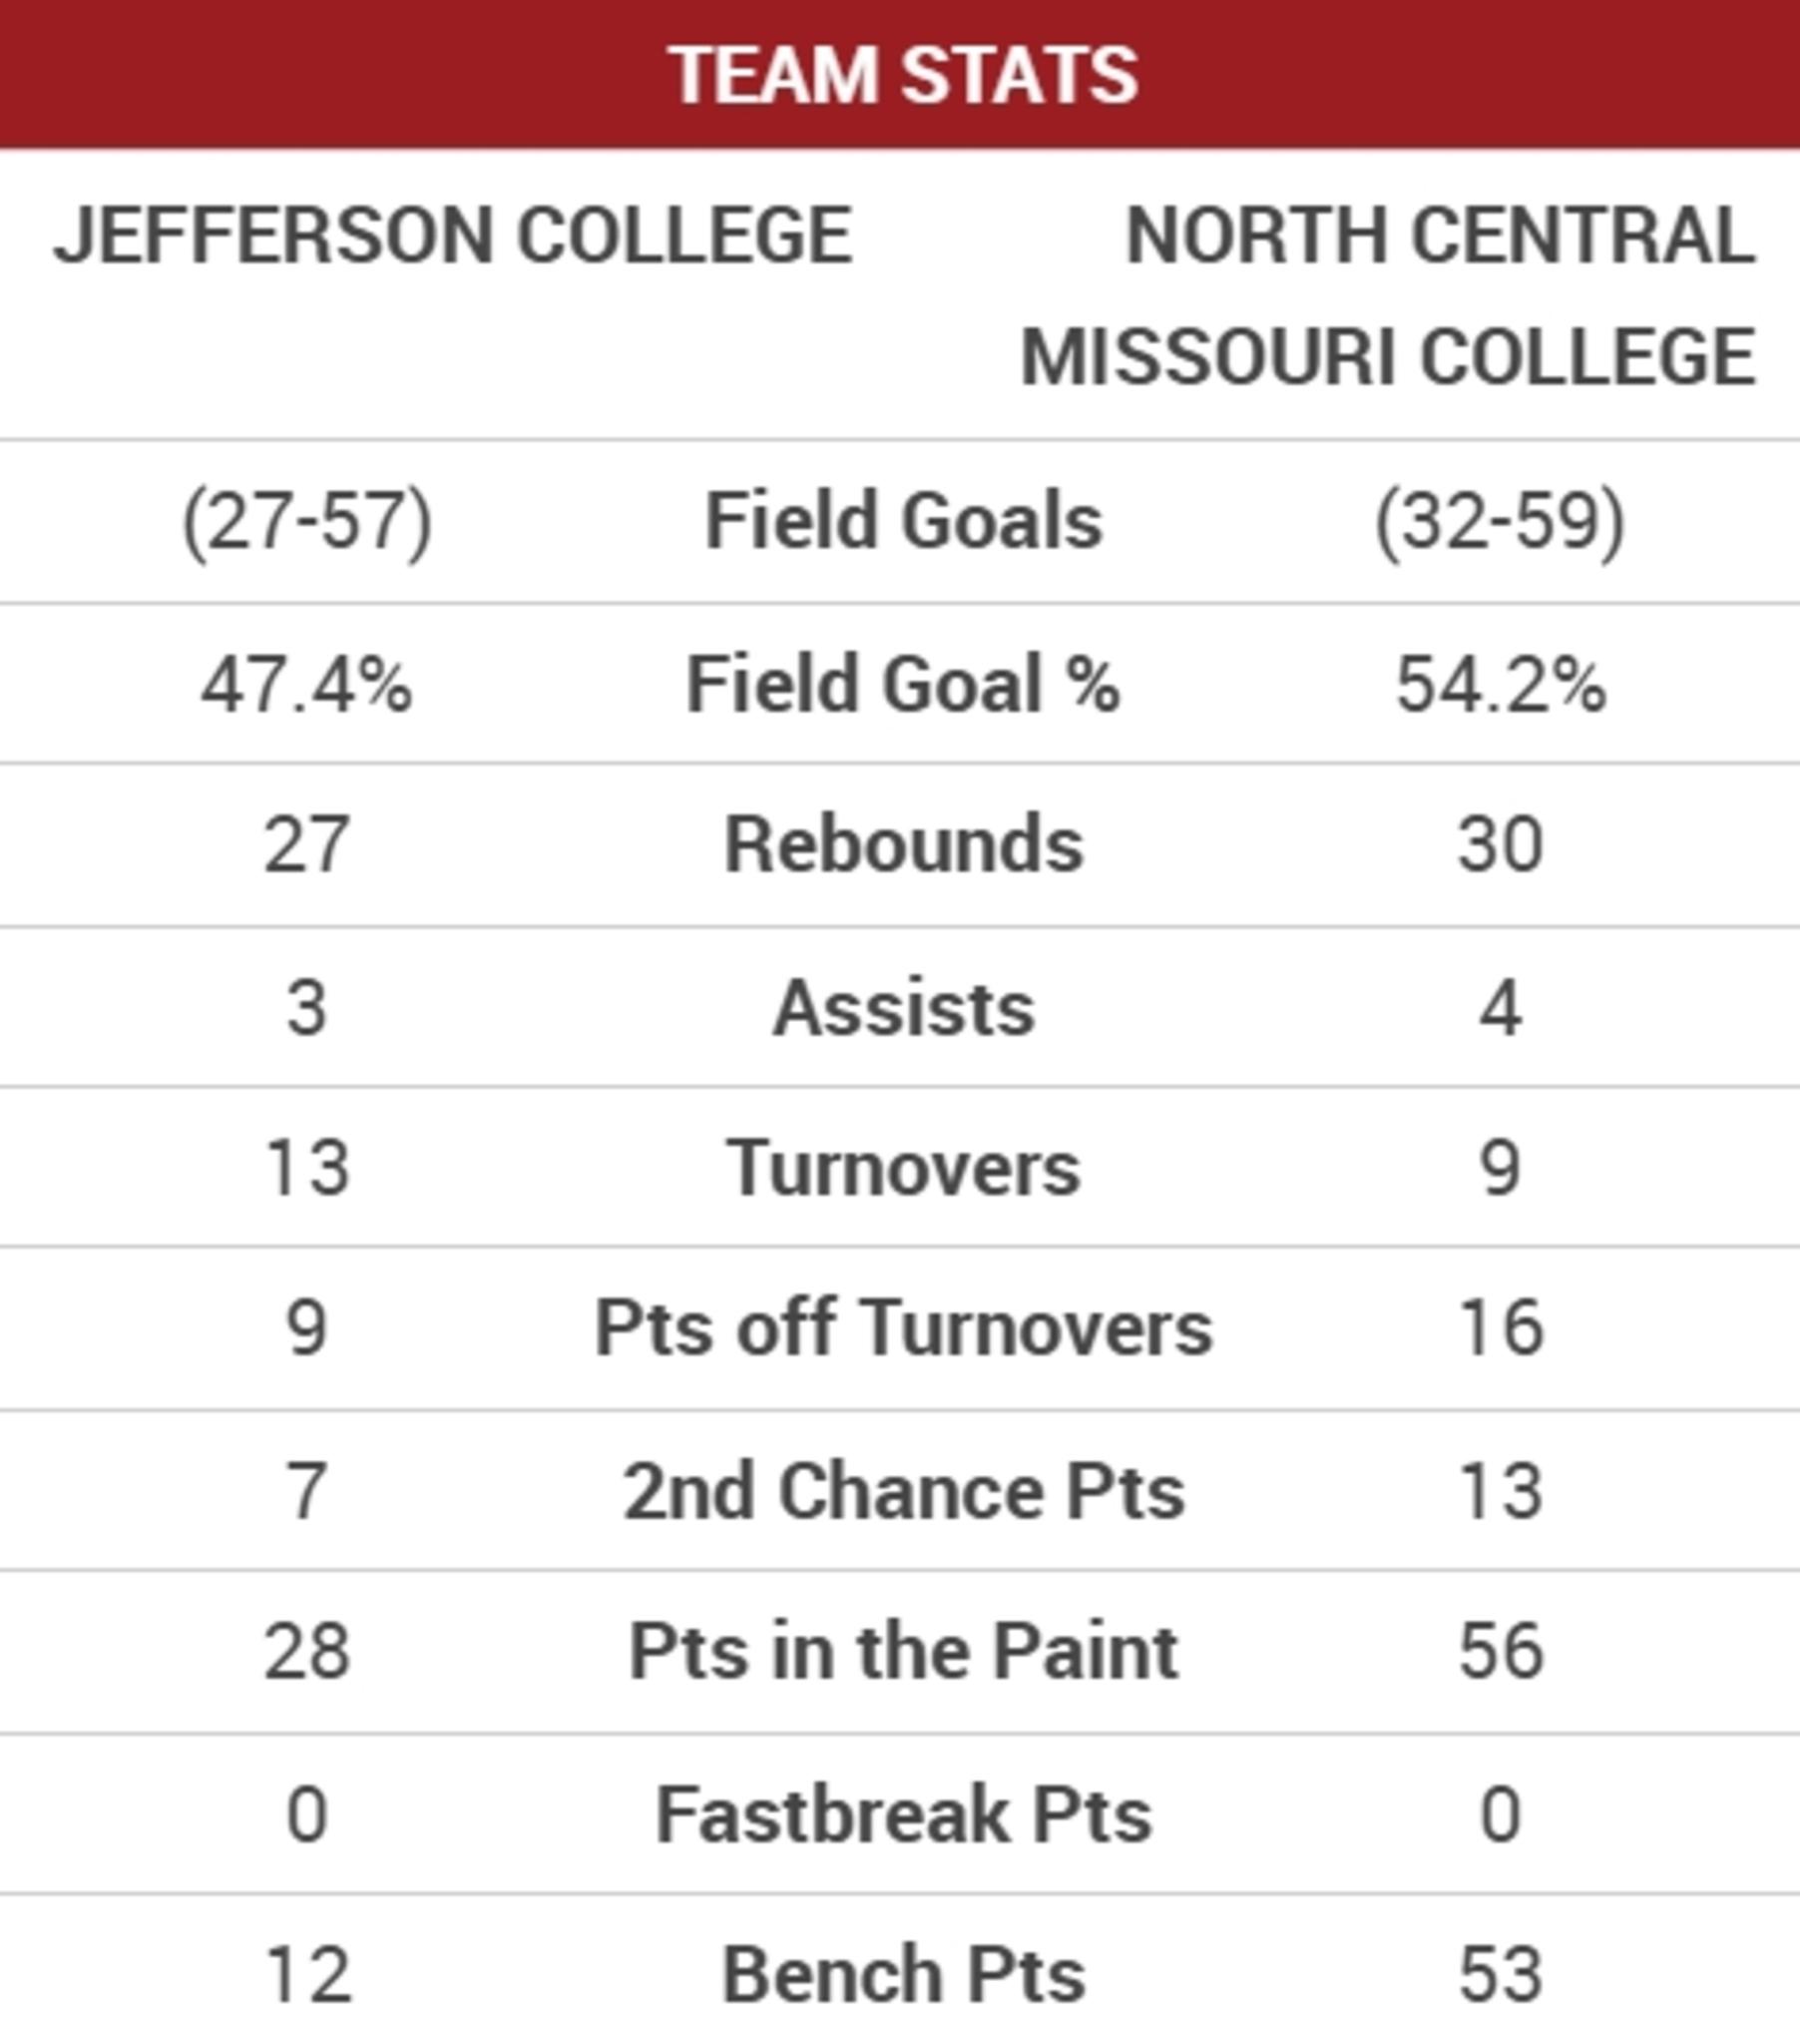Click the Field Goal % label
The width and height of the screenshot is (1800, 2044).
click(x=903, y=685)
